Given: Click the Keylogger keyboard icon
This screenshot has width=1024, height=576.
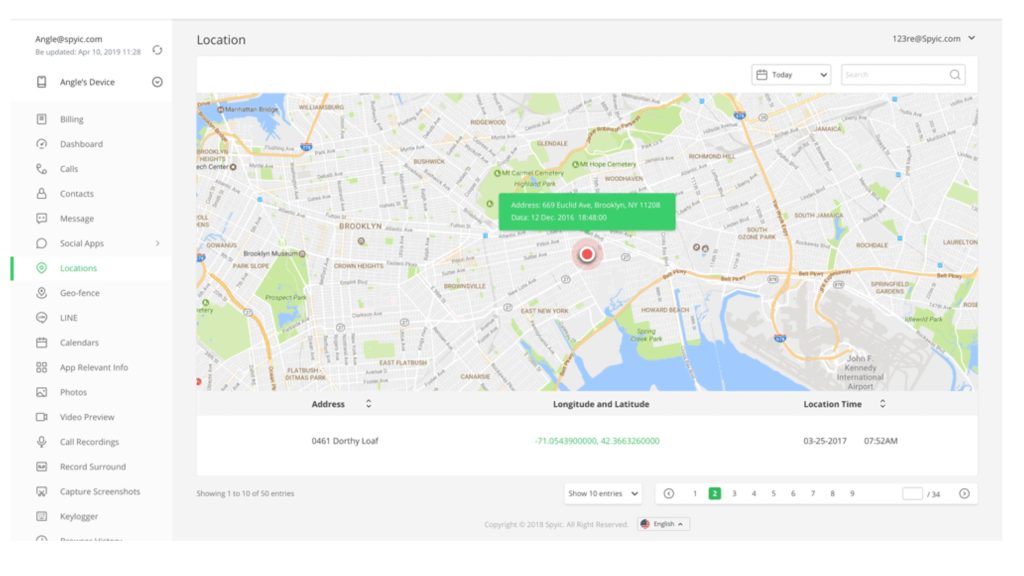Looking at the screenshot, I should coord(42,516).
